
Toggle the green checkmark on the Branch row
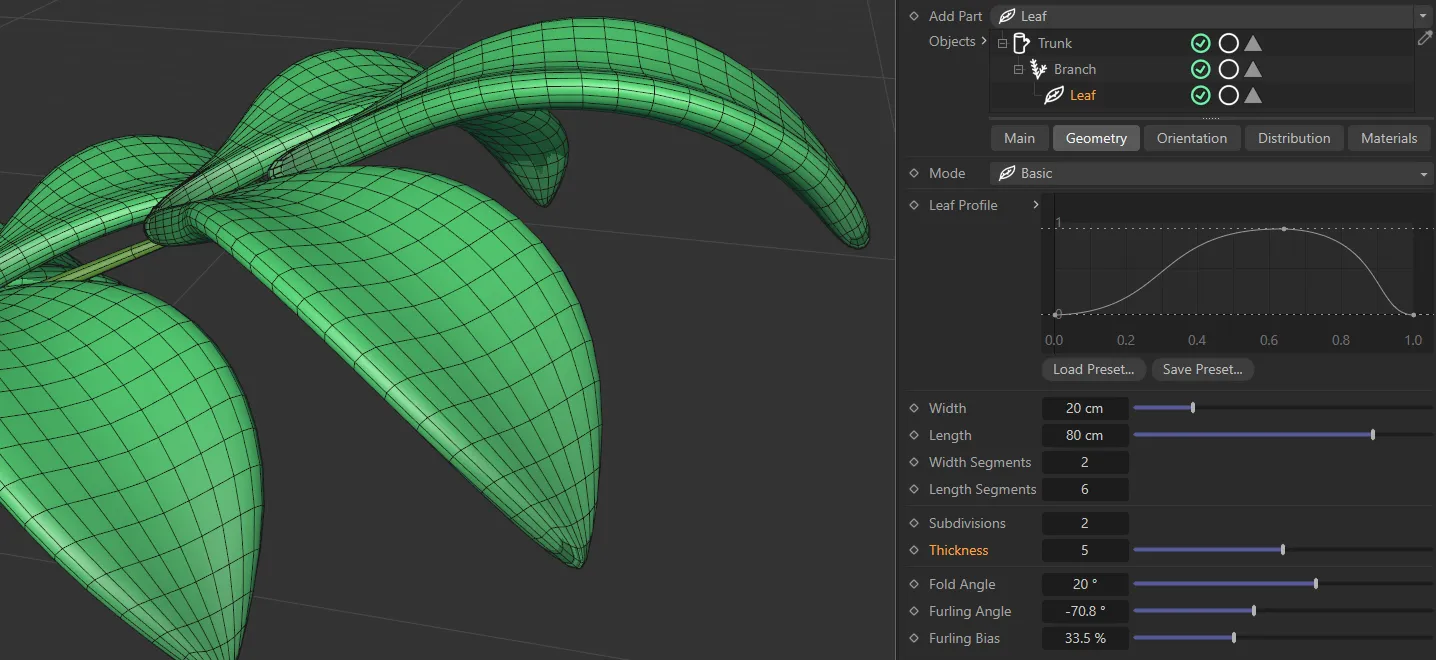[x=1200, y=69]
